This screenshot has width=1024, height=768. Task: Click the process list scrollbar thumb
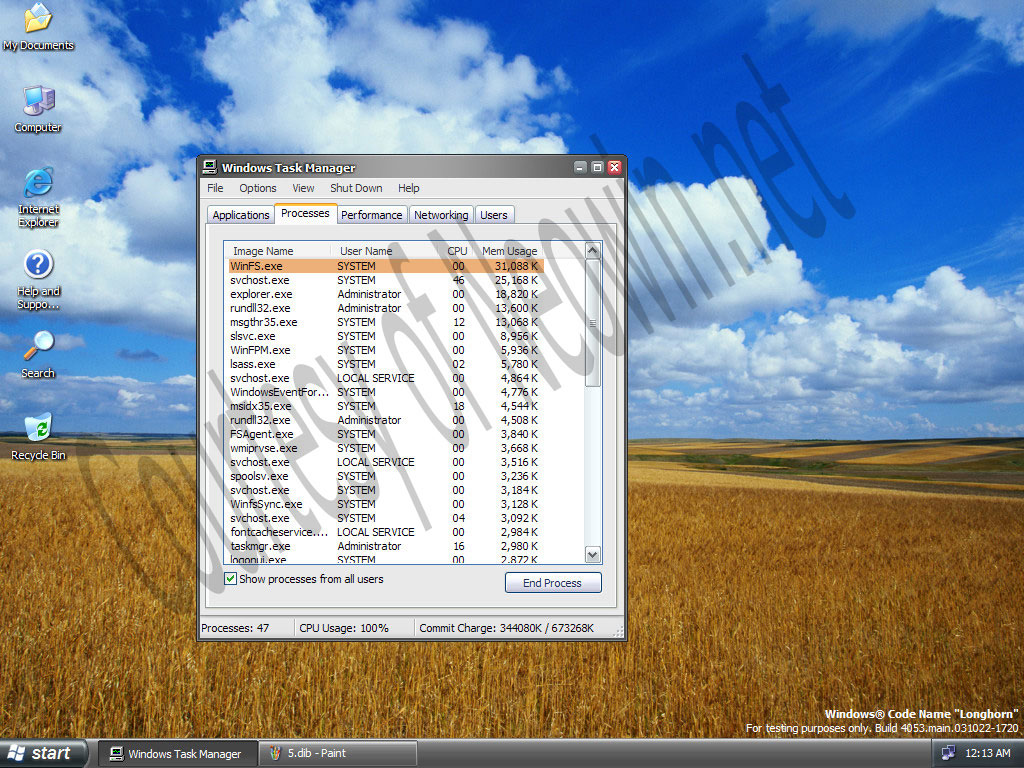pyautogui.click(x=592, y=323)
